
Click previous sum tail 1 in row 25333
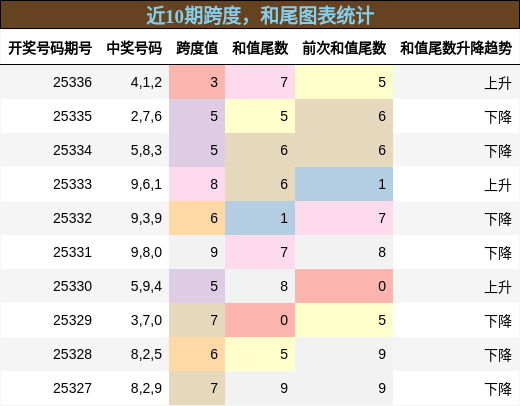point(344,184)
